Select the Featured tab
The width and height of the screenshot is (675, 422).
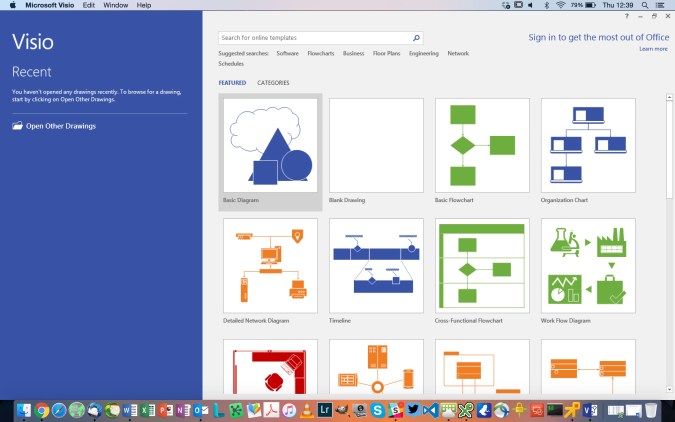coord(232,83)
